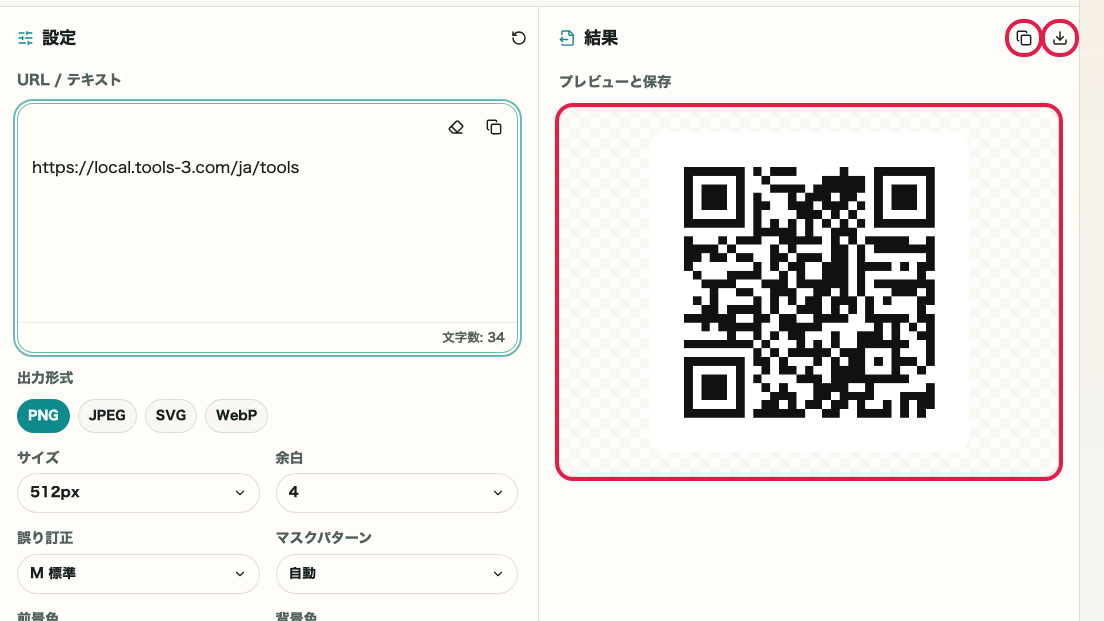Open the マスクパターン dropdown showing 自動

pyautogui.click(x=396, y=574)
